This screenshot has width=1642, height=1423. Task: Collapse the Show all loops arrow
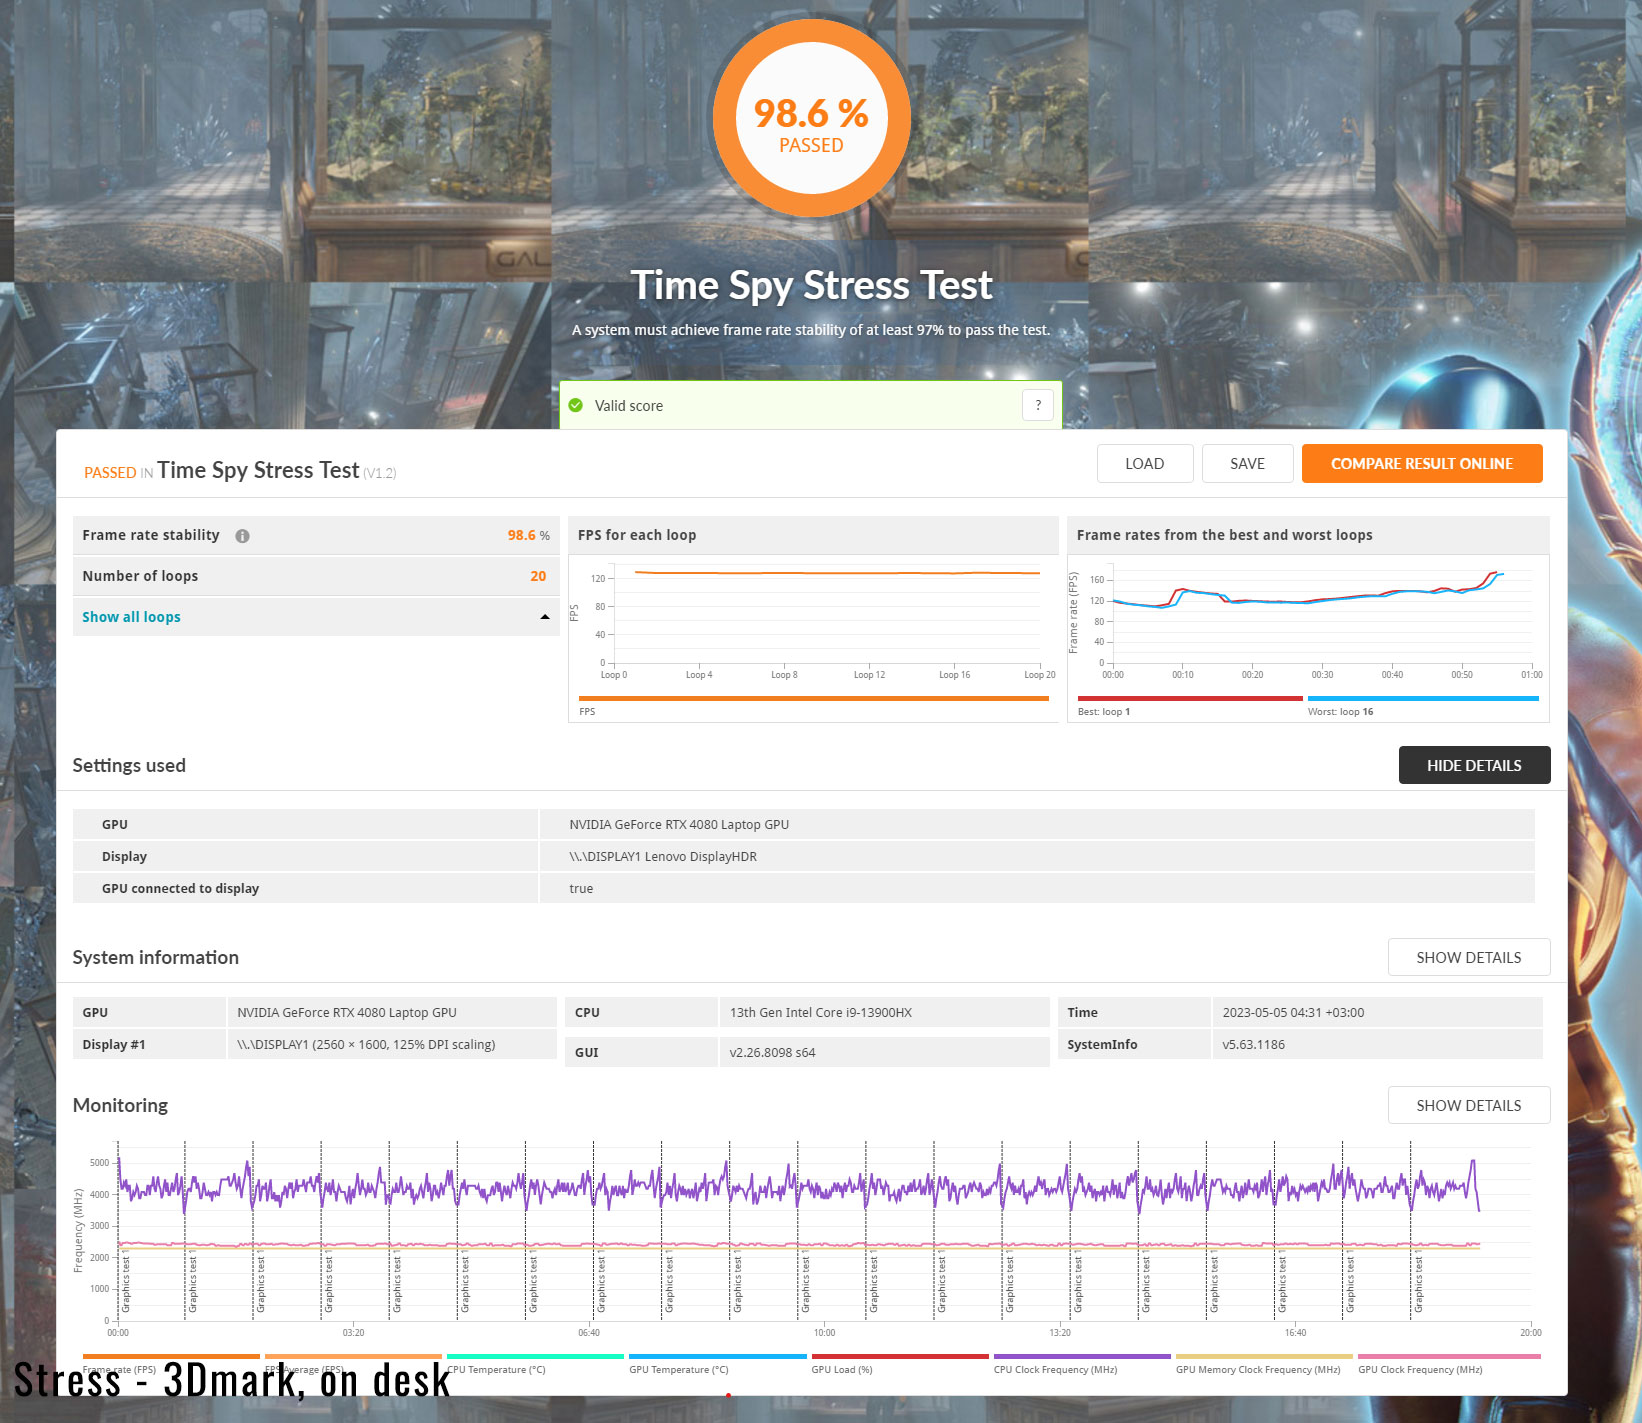point(545,617)
